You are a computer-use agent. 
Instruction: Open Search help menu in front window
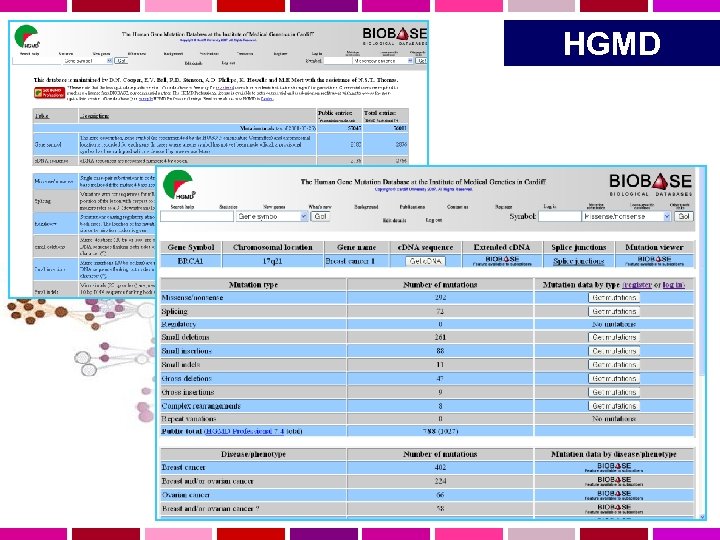coord(182,207)
